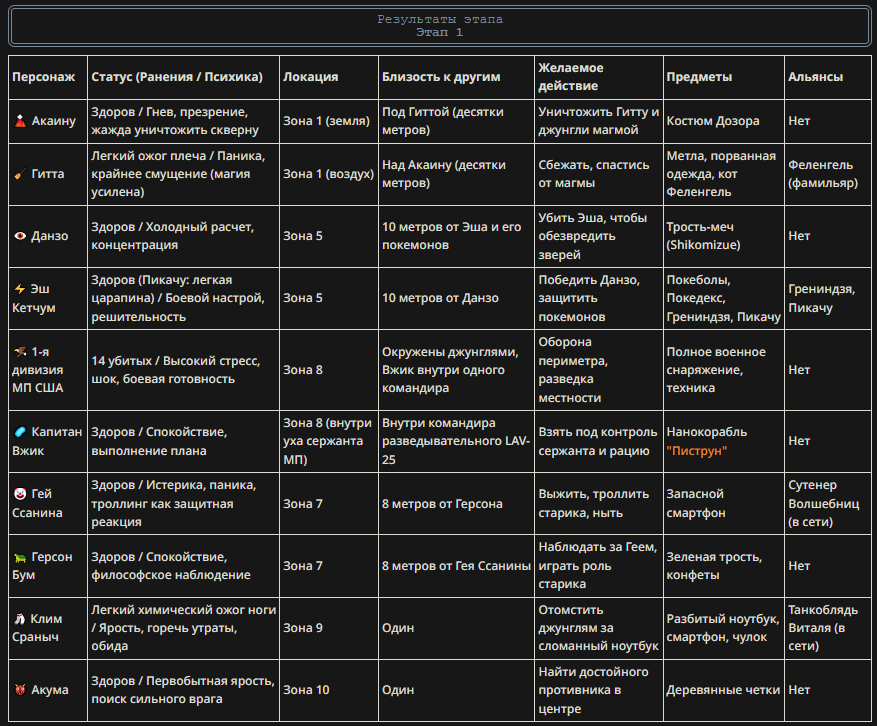Click the turtle icon next to Герсон Бум
Image resolution: width=877 pixels, height=726 pixels.
pos(20,557)
